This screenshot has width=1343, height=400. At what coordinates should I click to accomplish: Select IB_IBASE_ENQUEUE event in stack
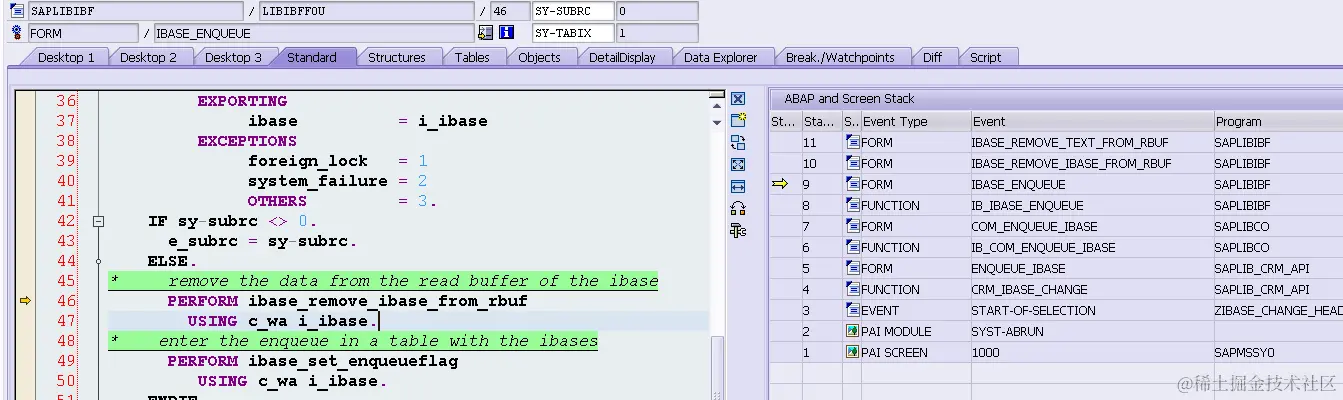(x=1028, y=205)
